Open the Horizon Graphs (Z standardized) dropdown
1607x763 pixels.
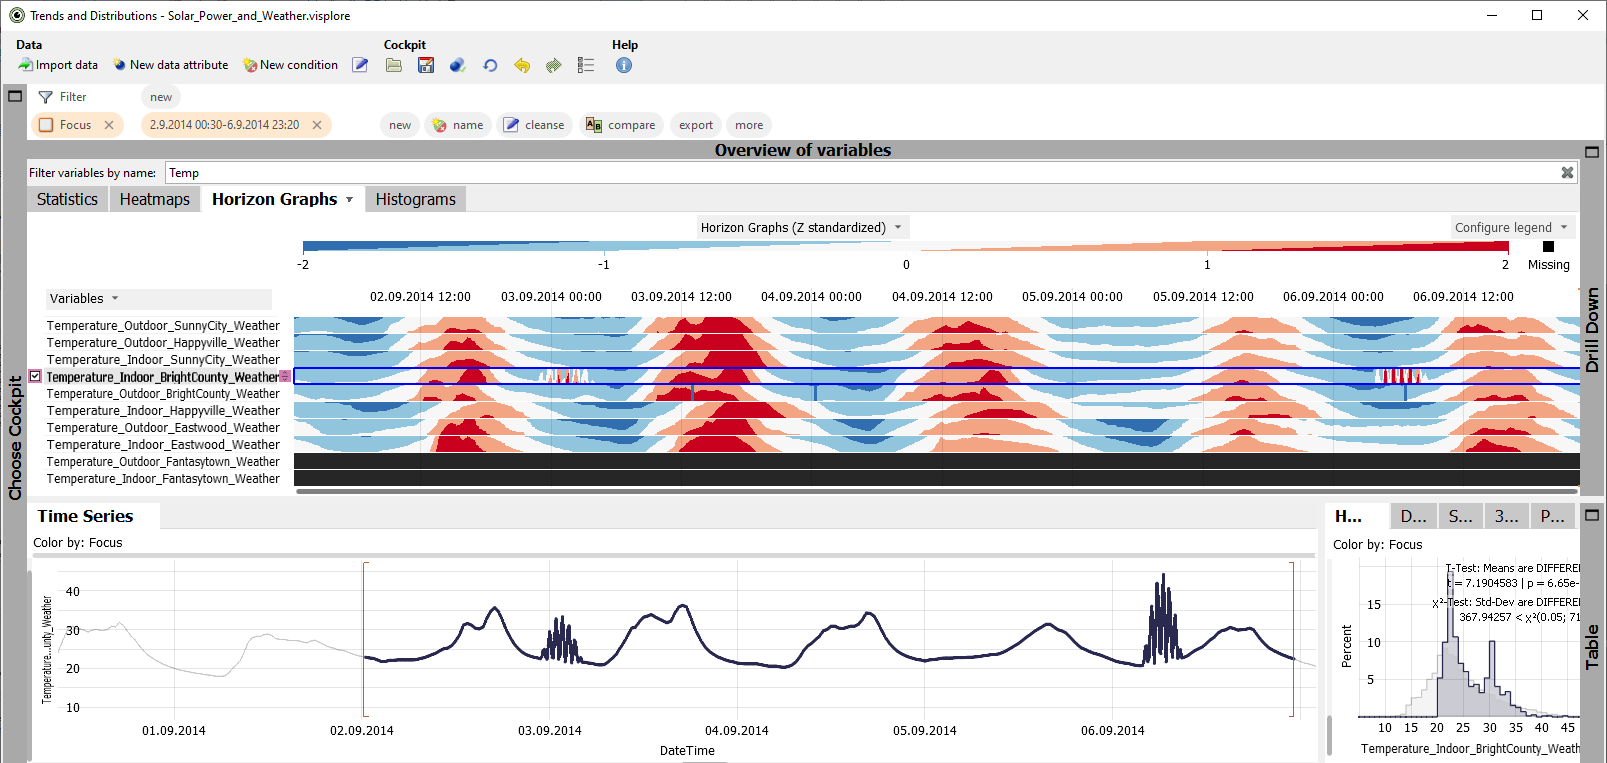tap(801, 227)
